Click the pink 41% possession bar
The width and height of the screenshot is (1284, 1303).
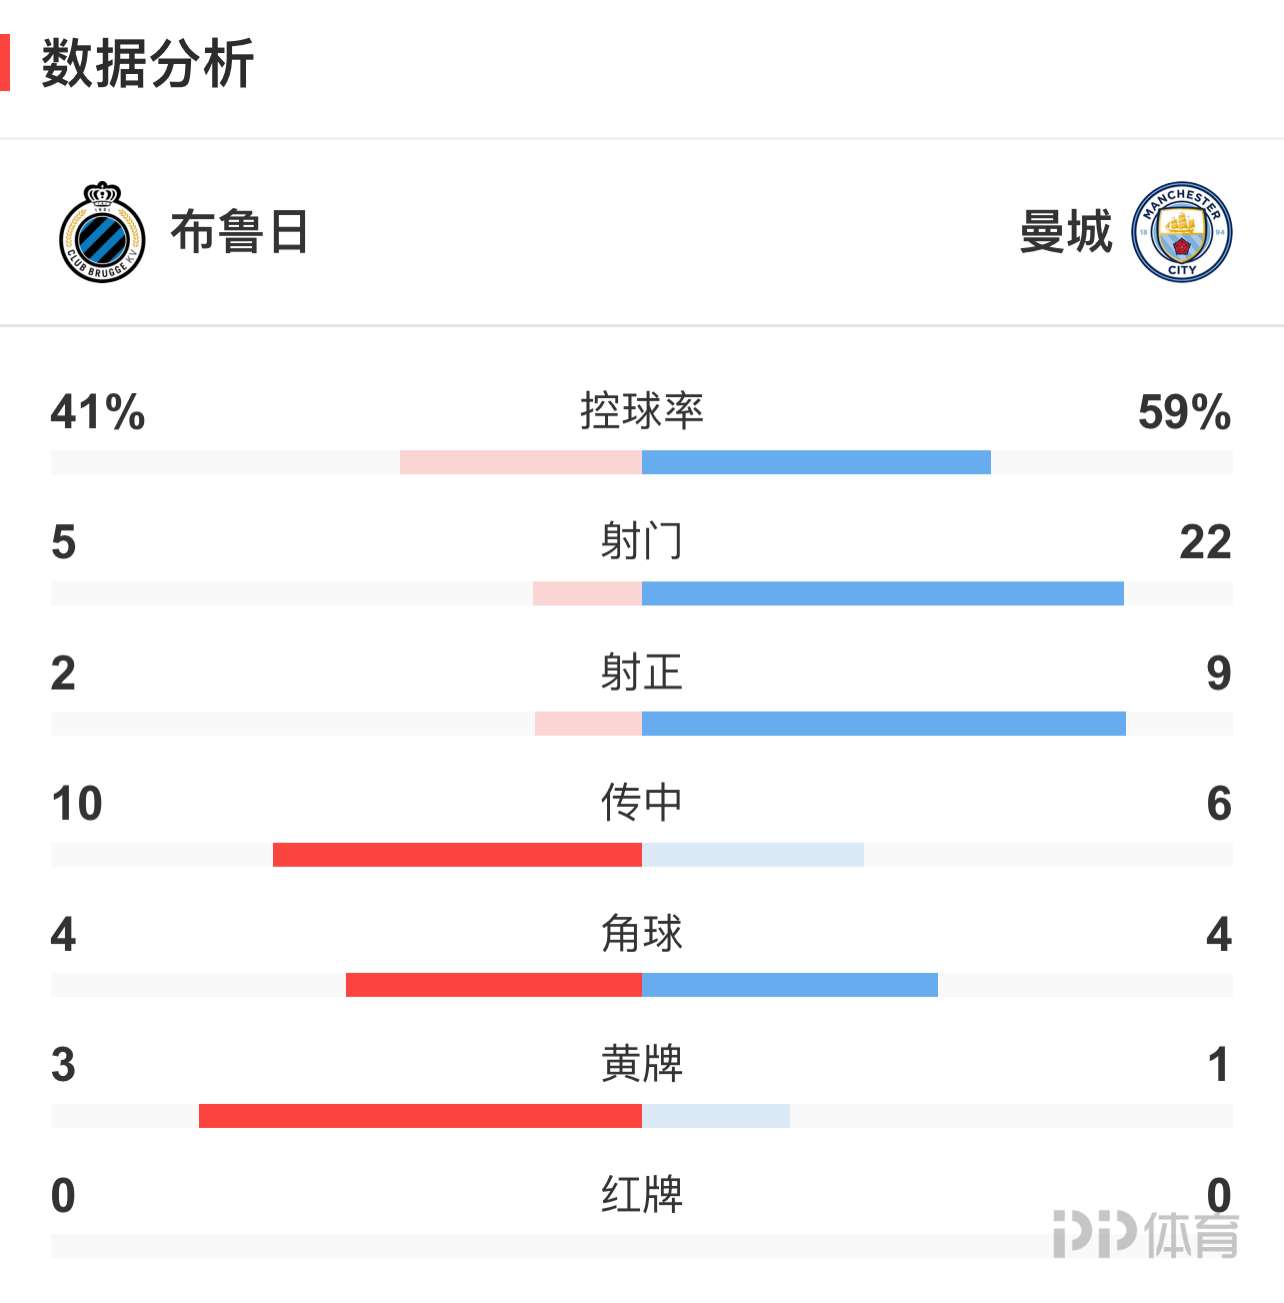[521, 462]
